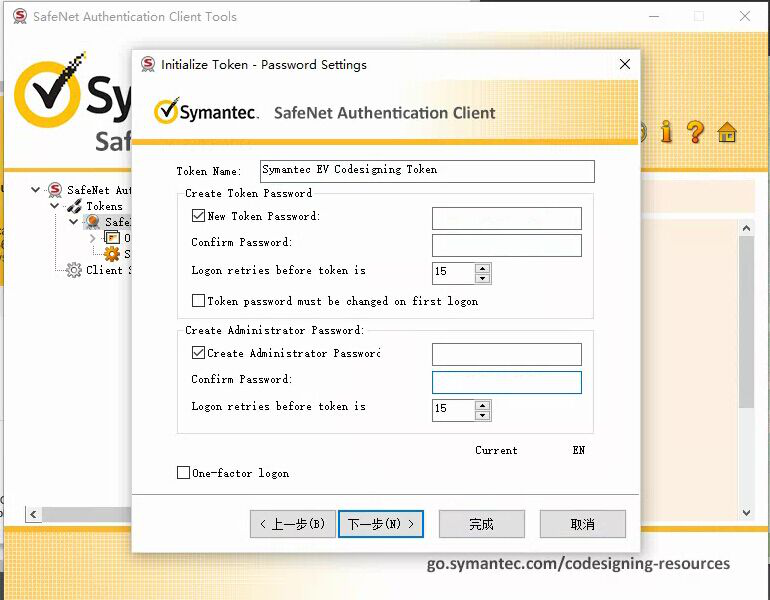Image resolution: width=770 pixels, height=600 pixels.
Task: Decrease token password logon retries
Action: point(483,278)
